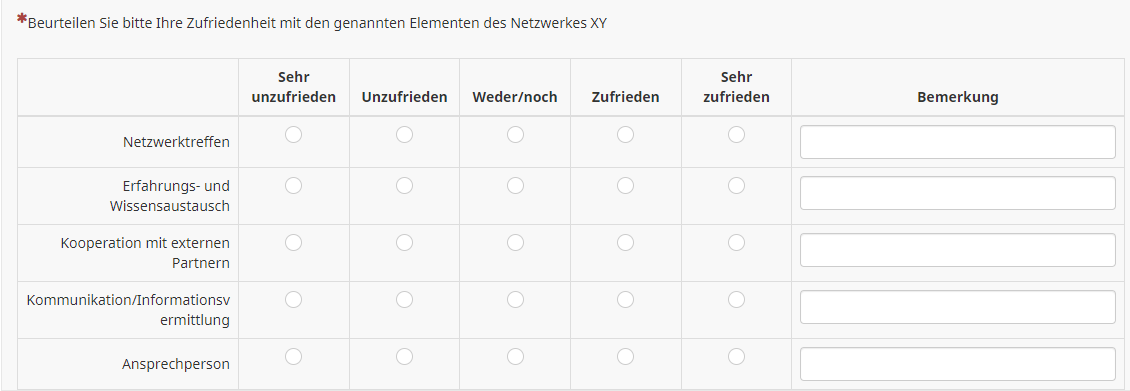The height and width of the screenshot is (391, 1130).
Task: Click the Bemerkung field for Ansprechperson
Action: pos(958,364)
